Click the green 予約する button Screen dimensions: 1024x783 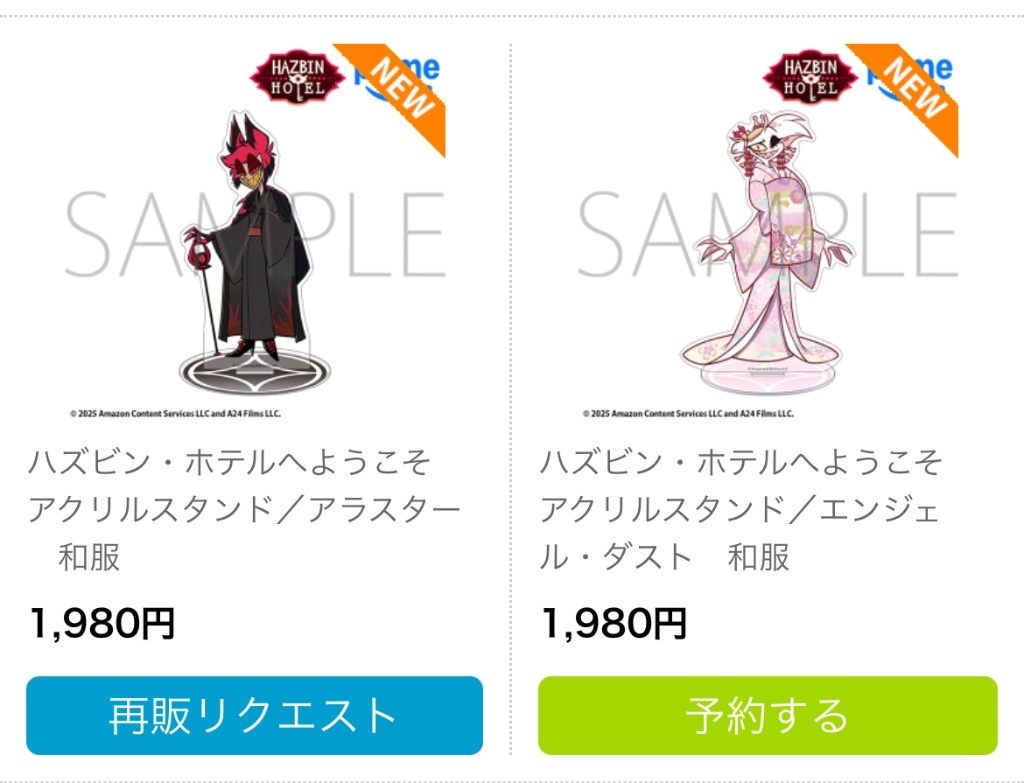(767, 715)
